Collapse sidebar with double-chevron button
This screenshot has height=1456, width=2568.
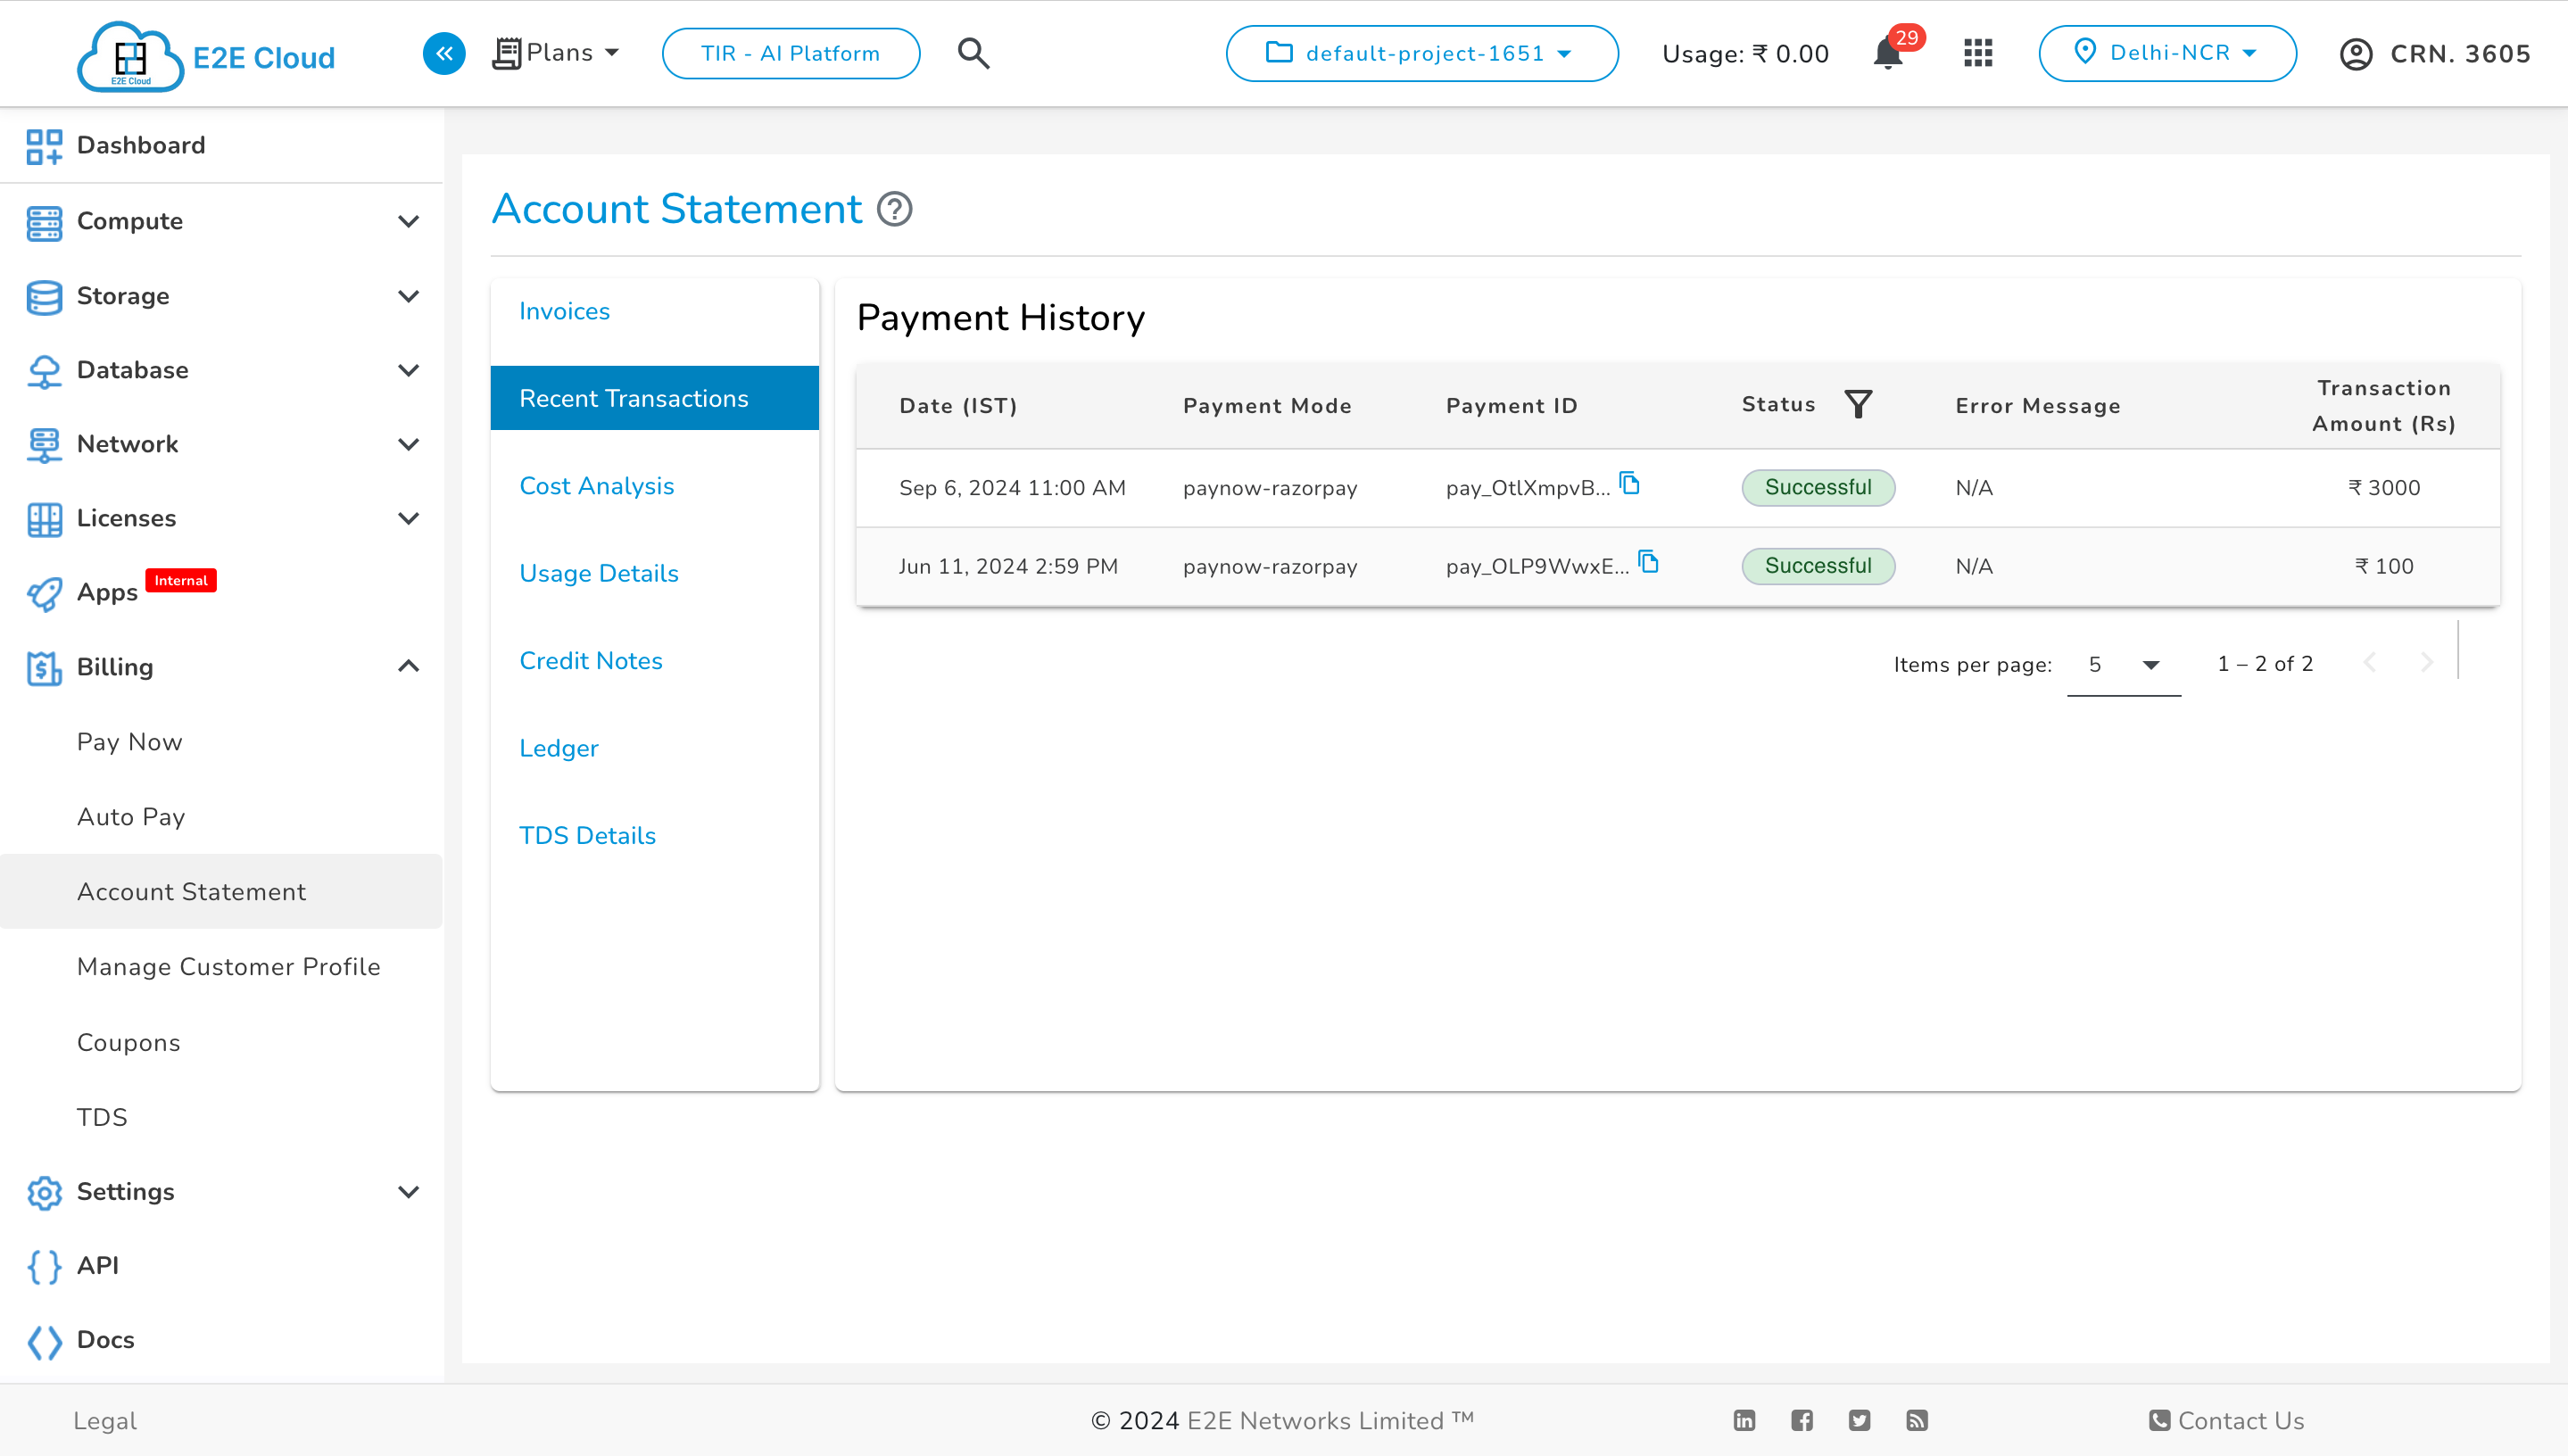click(x=444, y=53)
